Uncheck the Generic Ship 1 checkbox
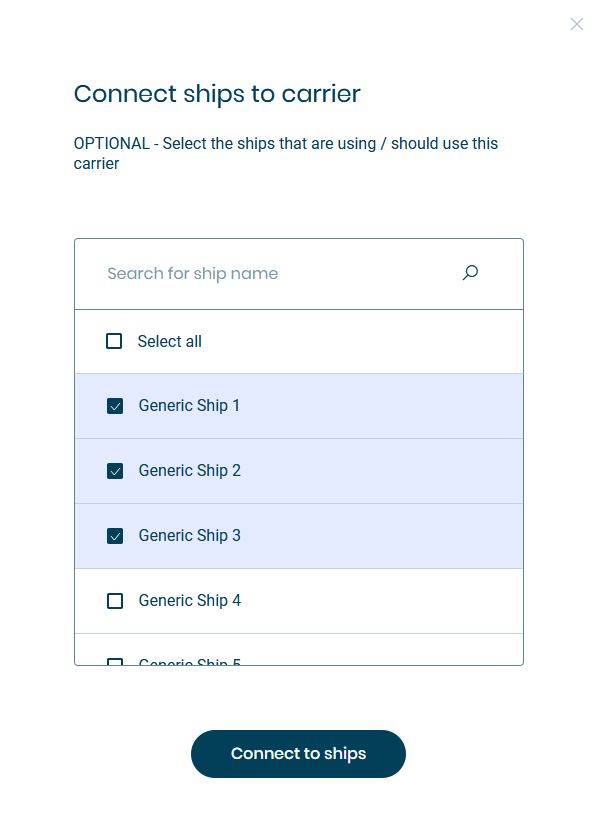The image size is (598, 821). click(115, 406)
